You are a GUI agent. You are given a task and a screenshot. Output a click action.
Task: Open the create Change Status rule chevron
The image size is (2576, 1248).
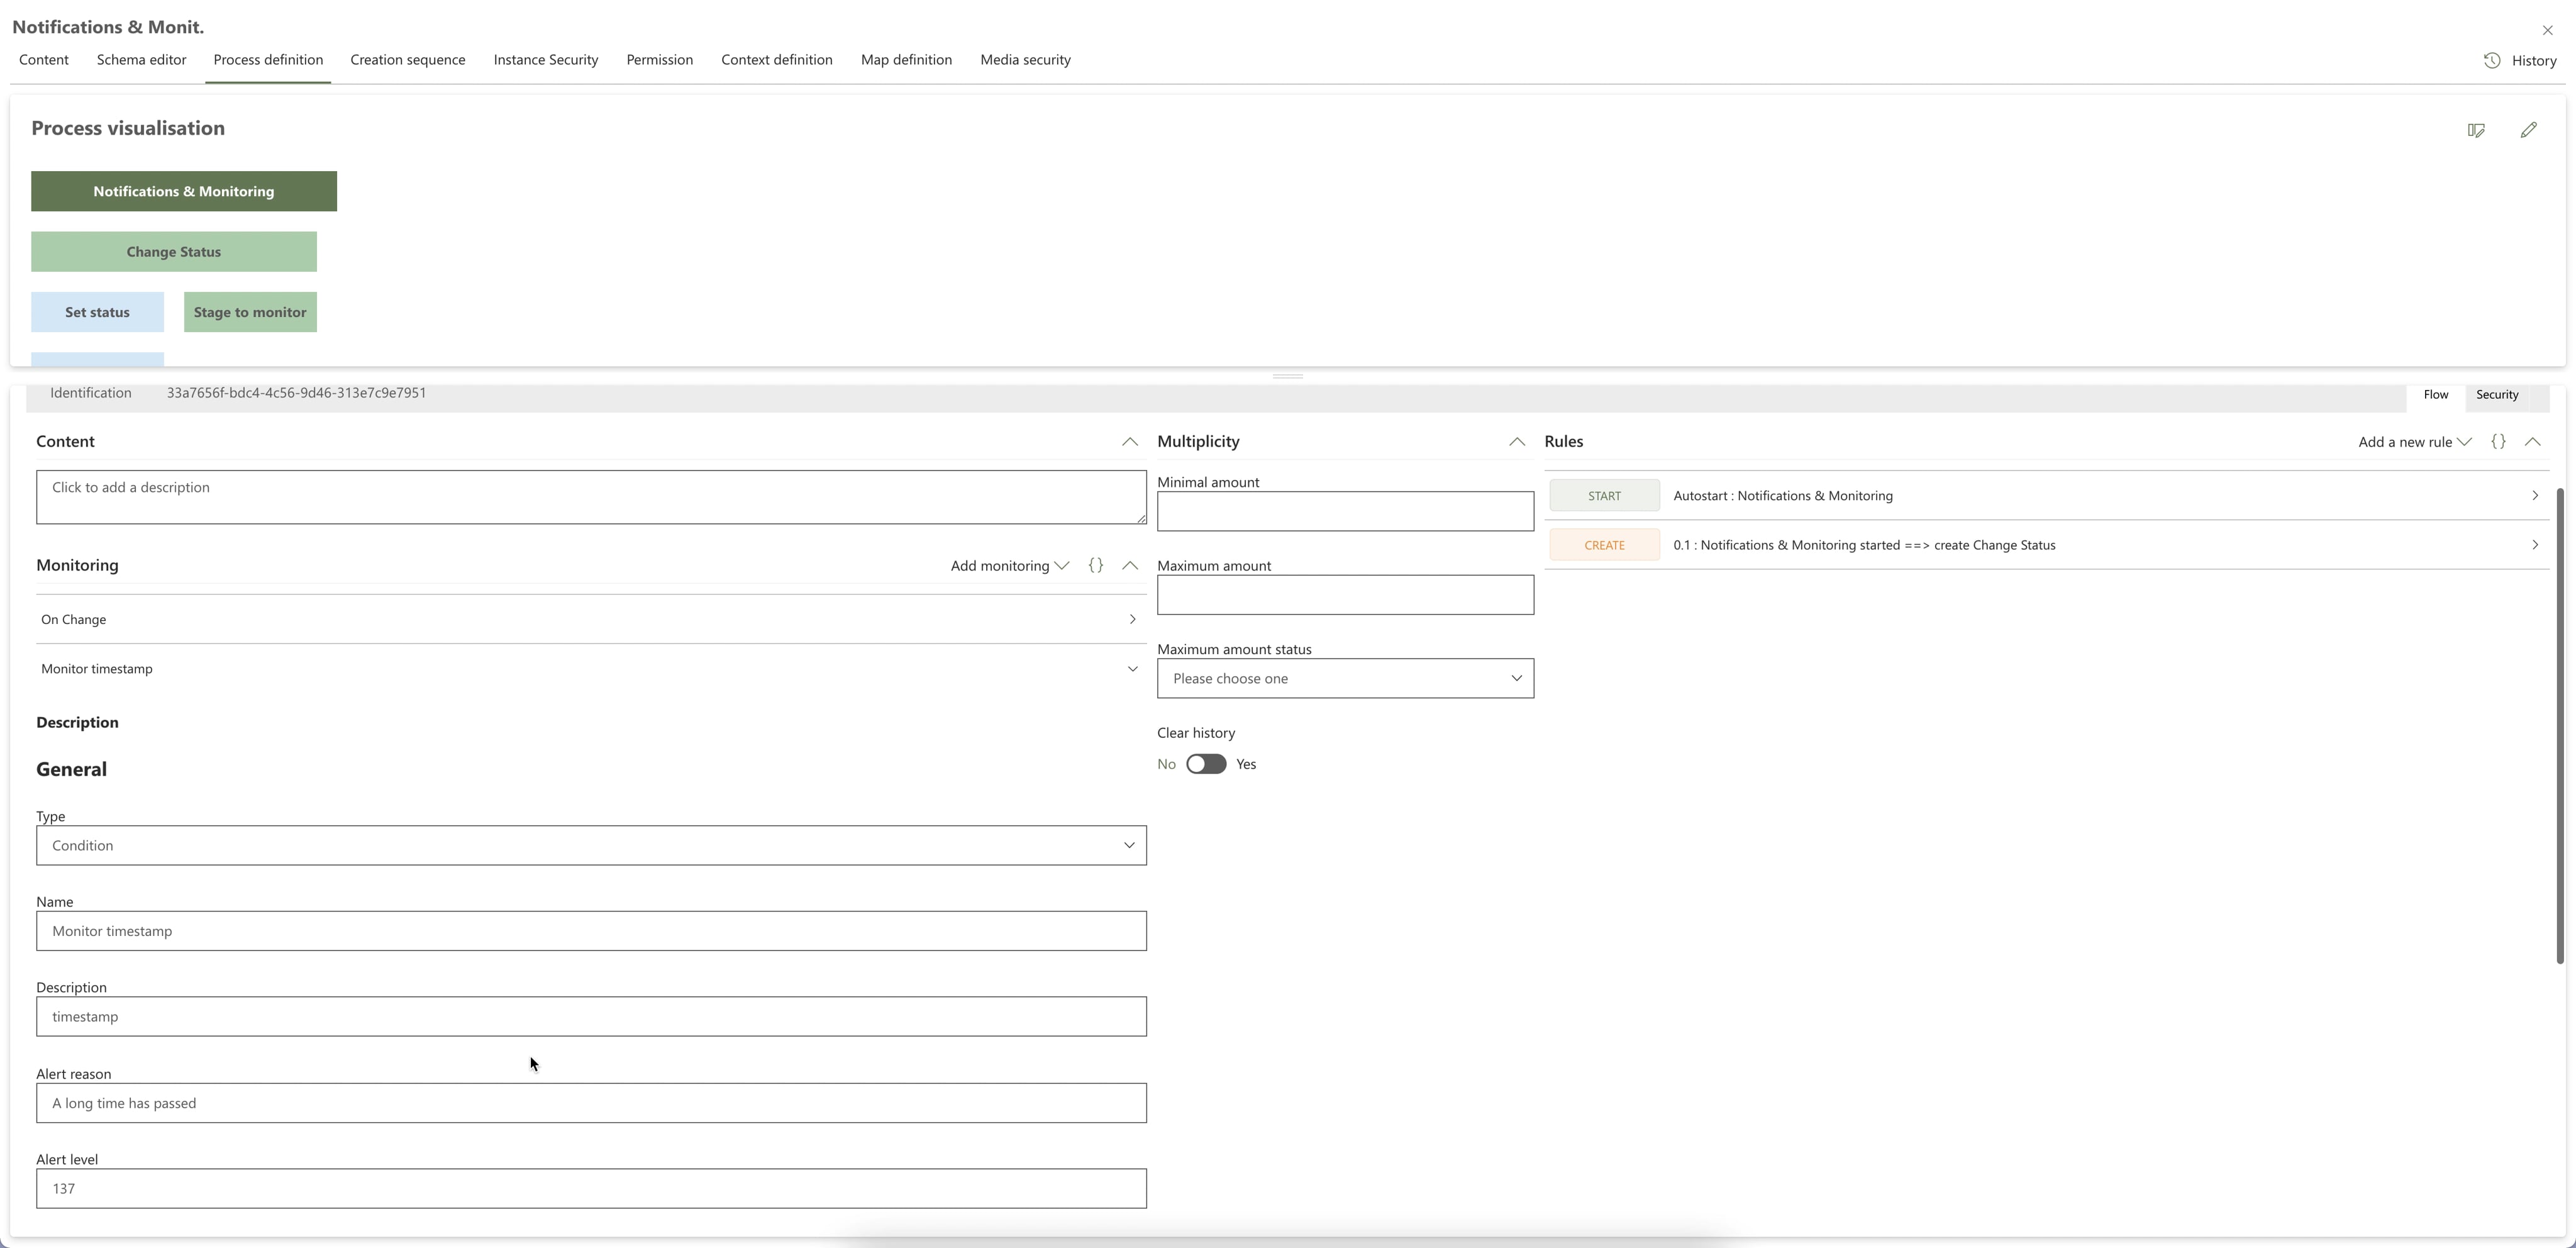pyautogui.click(x=2535, y=545)
